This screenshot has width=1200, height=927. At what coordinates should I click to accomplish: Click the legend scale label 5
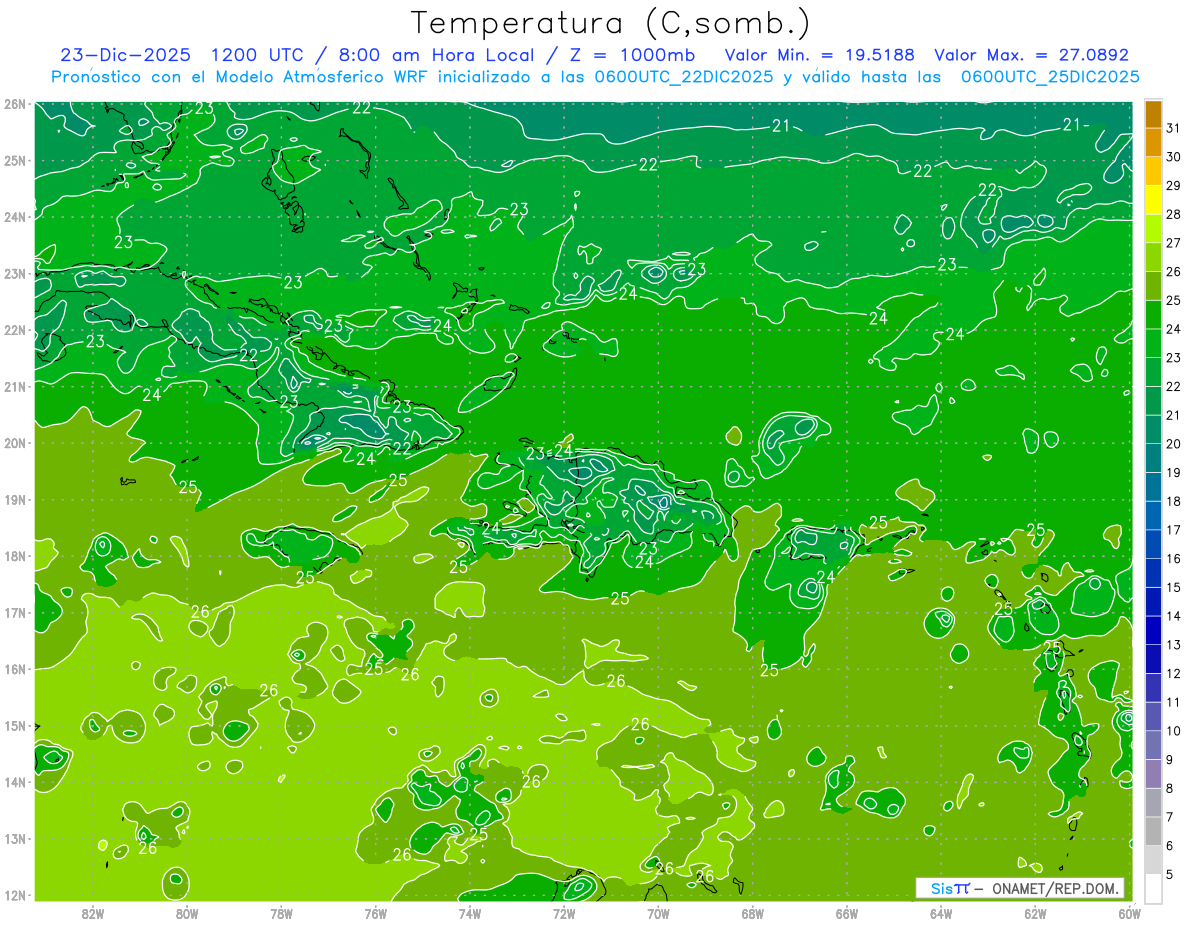click(1170, 875)
